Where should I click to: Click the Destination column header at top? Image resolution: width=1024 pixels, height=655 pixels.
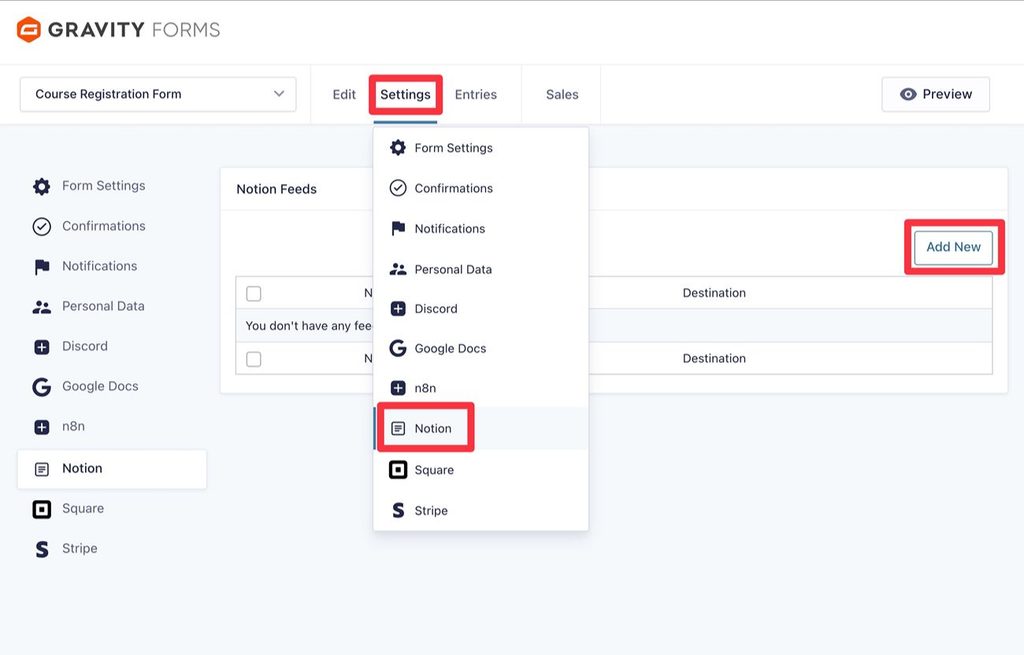click(x=714, y=293)
